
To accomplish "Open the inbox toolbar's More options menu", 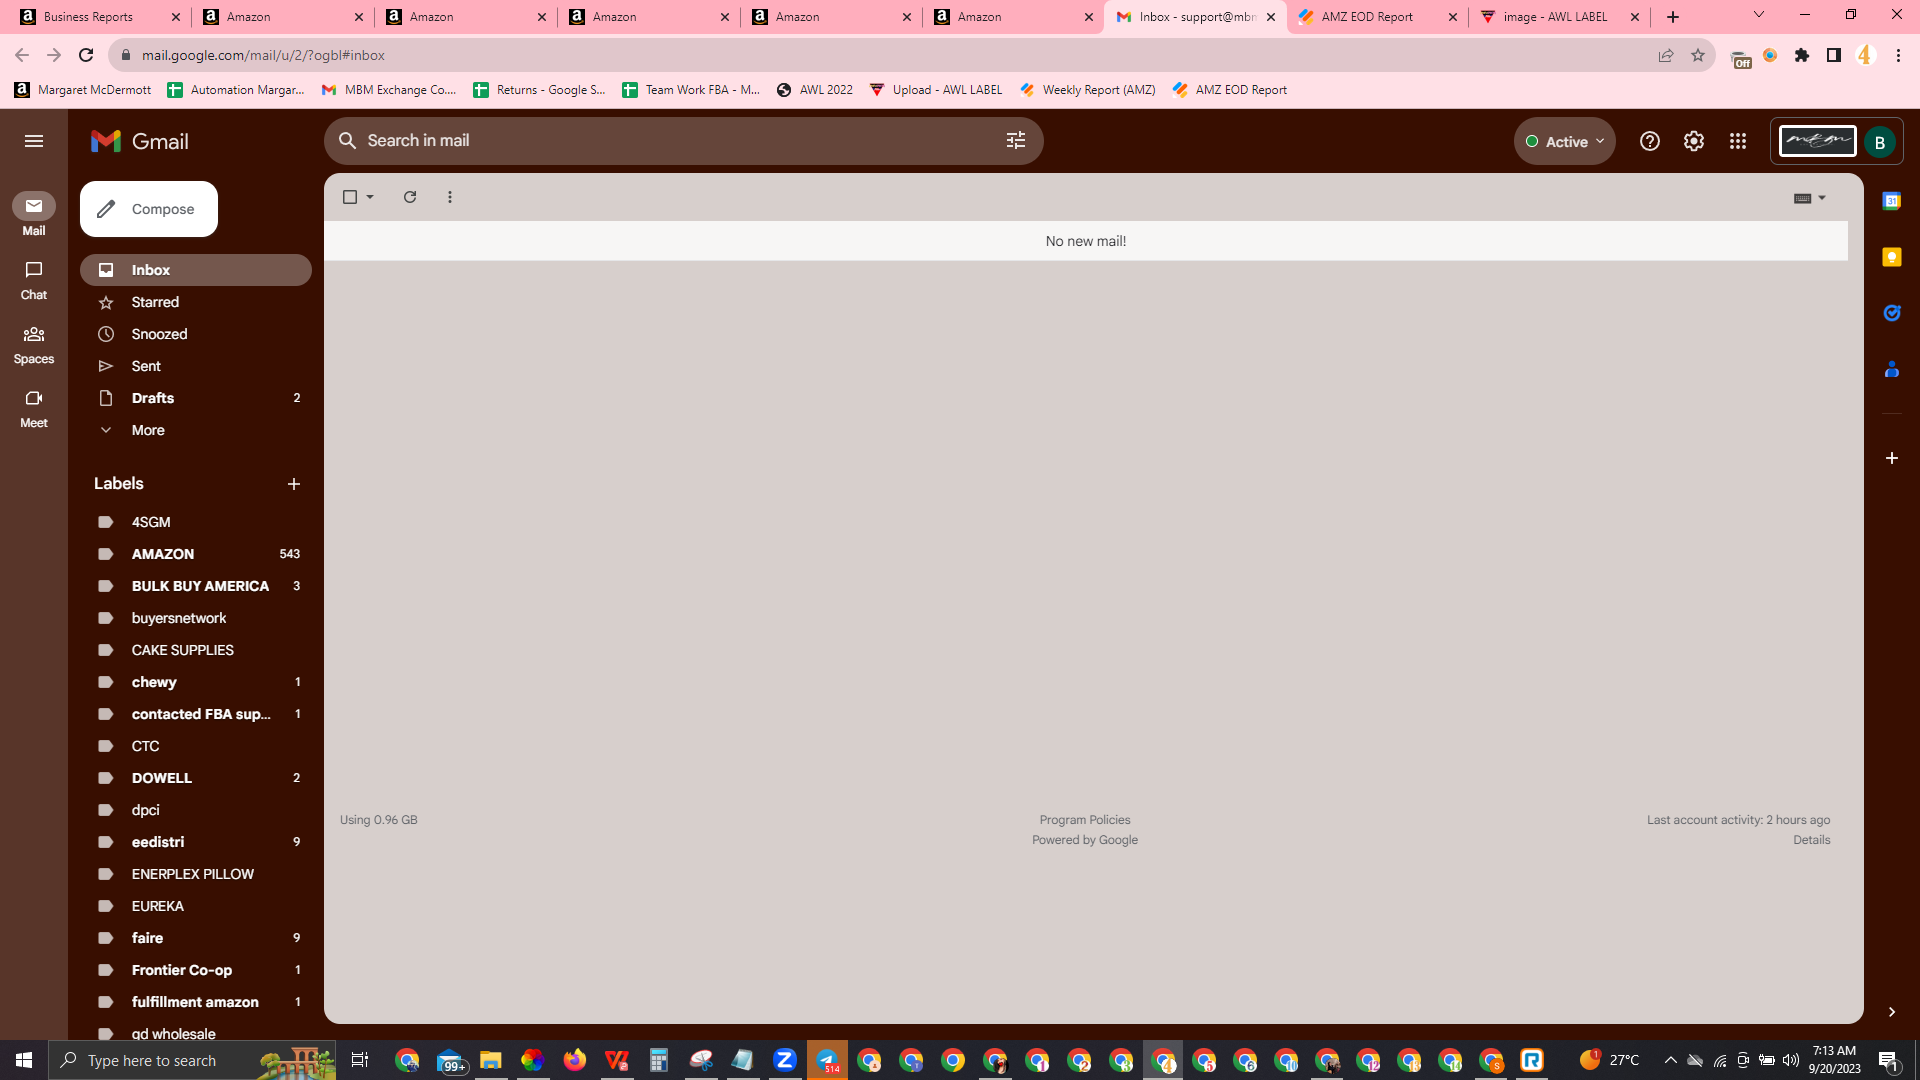I will [450, 197].
